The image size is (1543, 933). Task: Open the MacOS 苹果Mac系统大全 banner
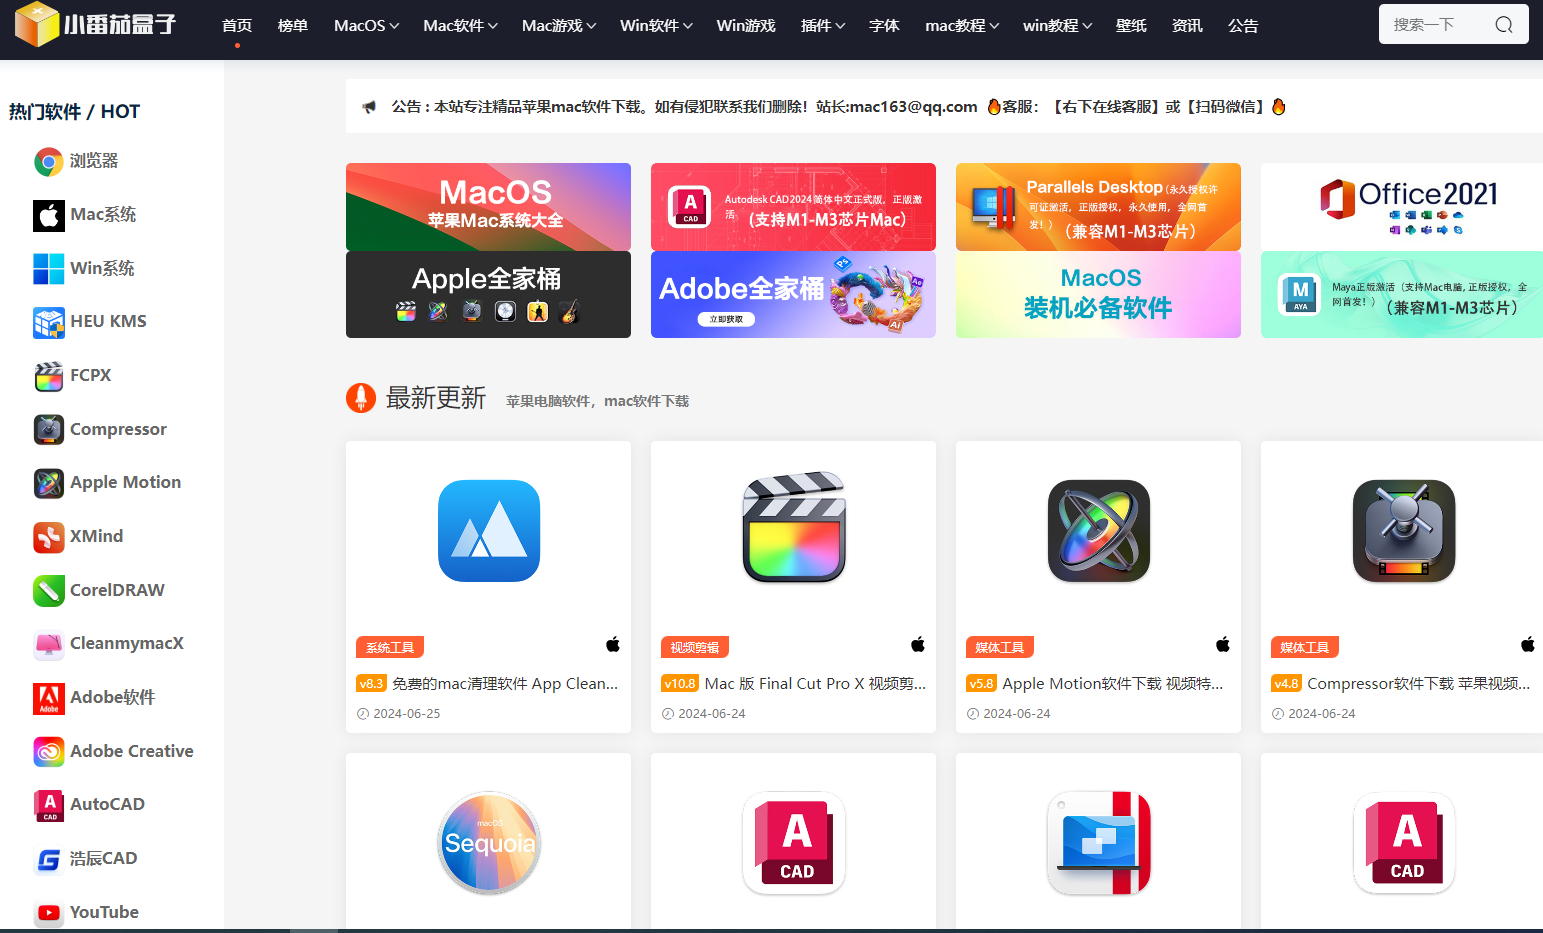tap(488, 206)
